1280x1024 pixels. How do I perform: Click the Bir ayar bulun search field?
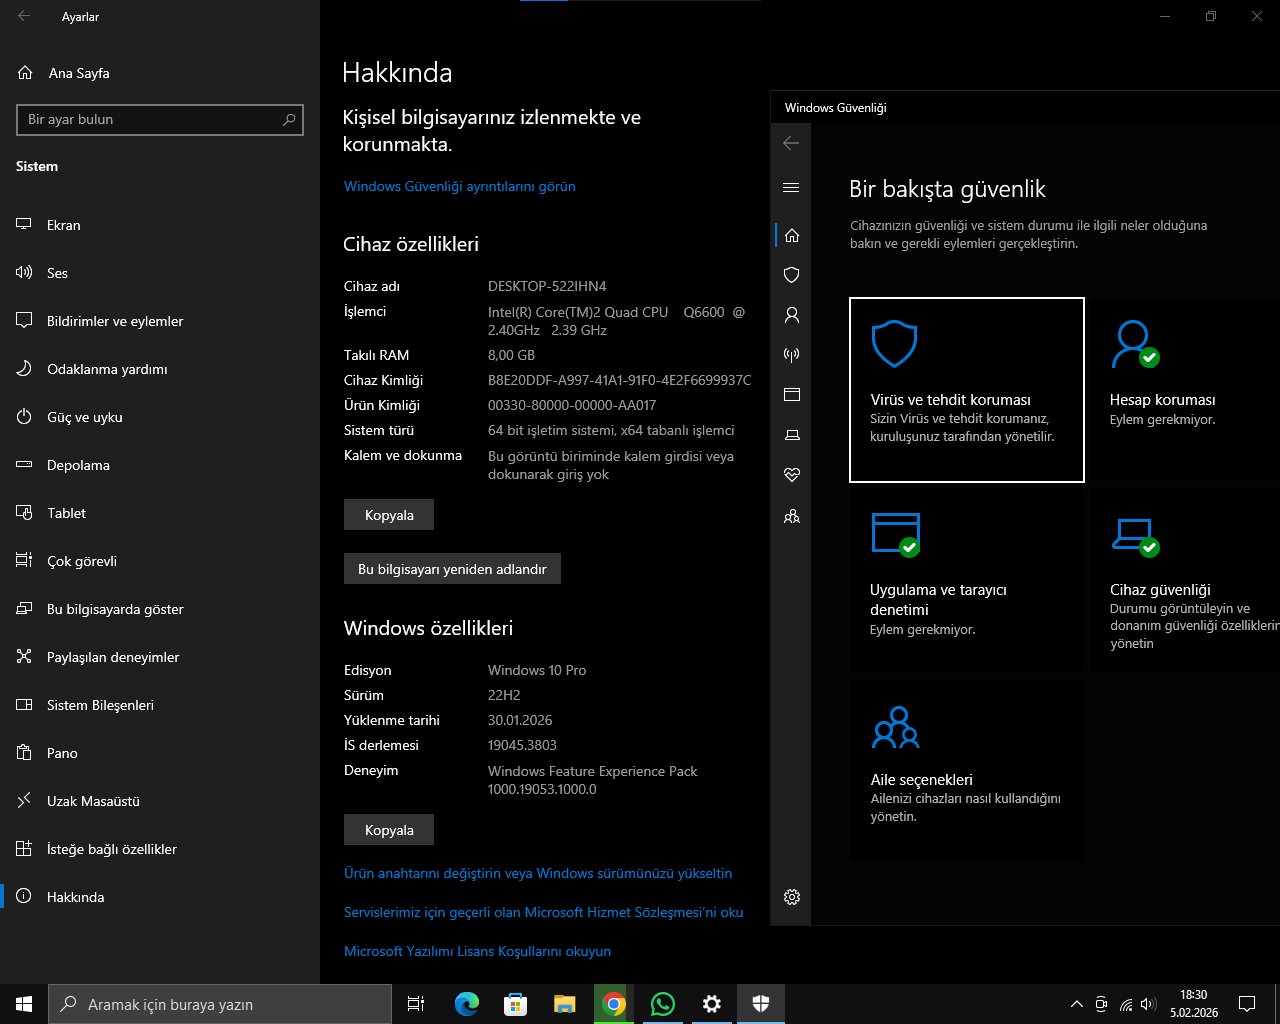pyautogui.click(x=160, y=120)
